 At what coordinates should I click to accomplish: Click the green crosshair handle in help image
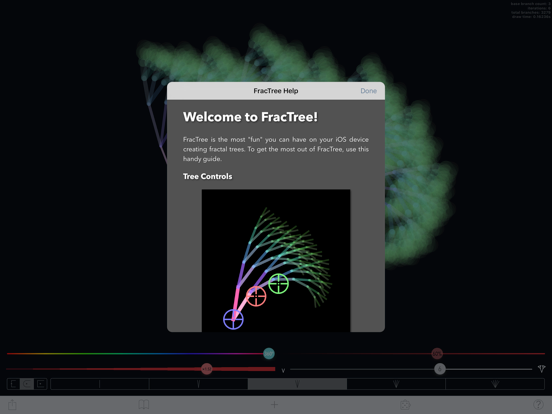(278, 283)
